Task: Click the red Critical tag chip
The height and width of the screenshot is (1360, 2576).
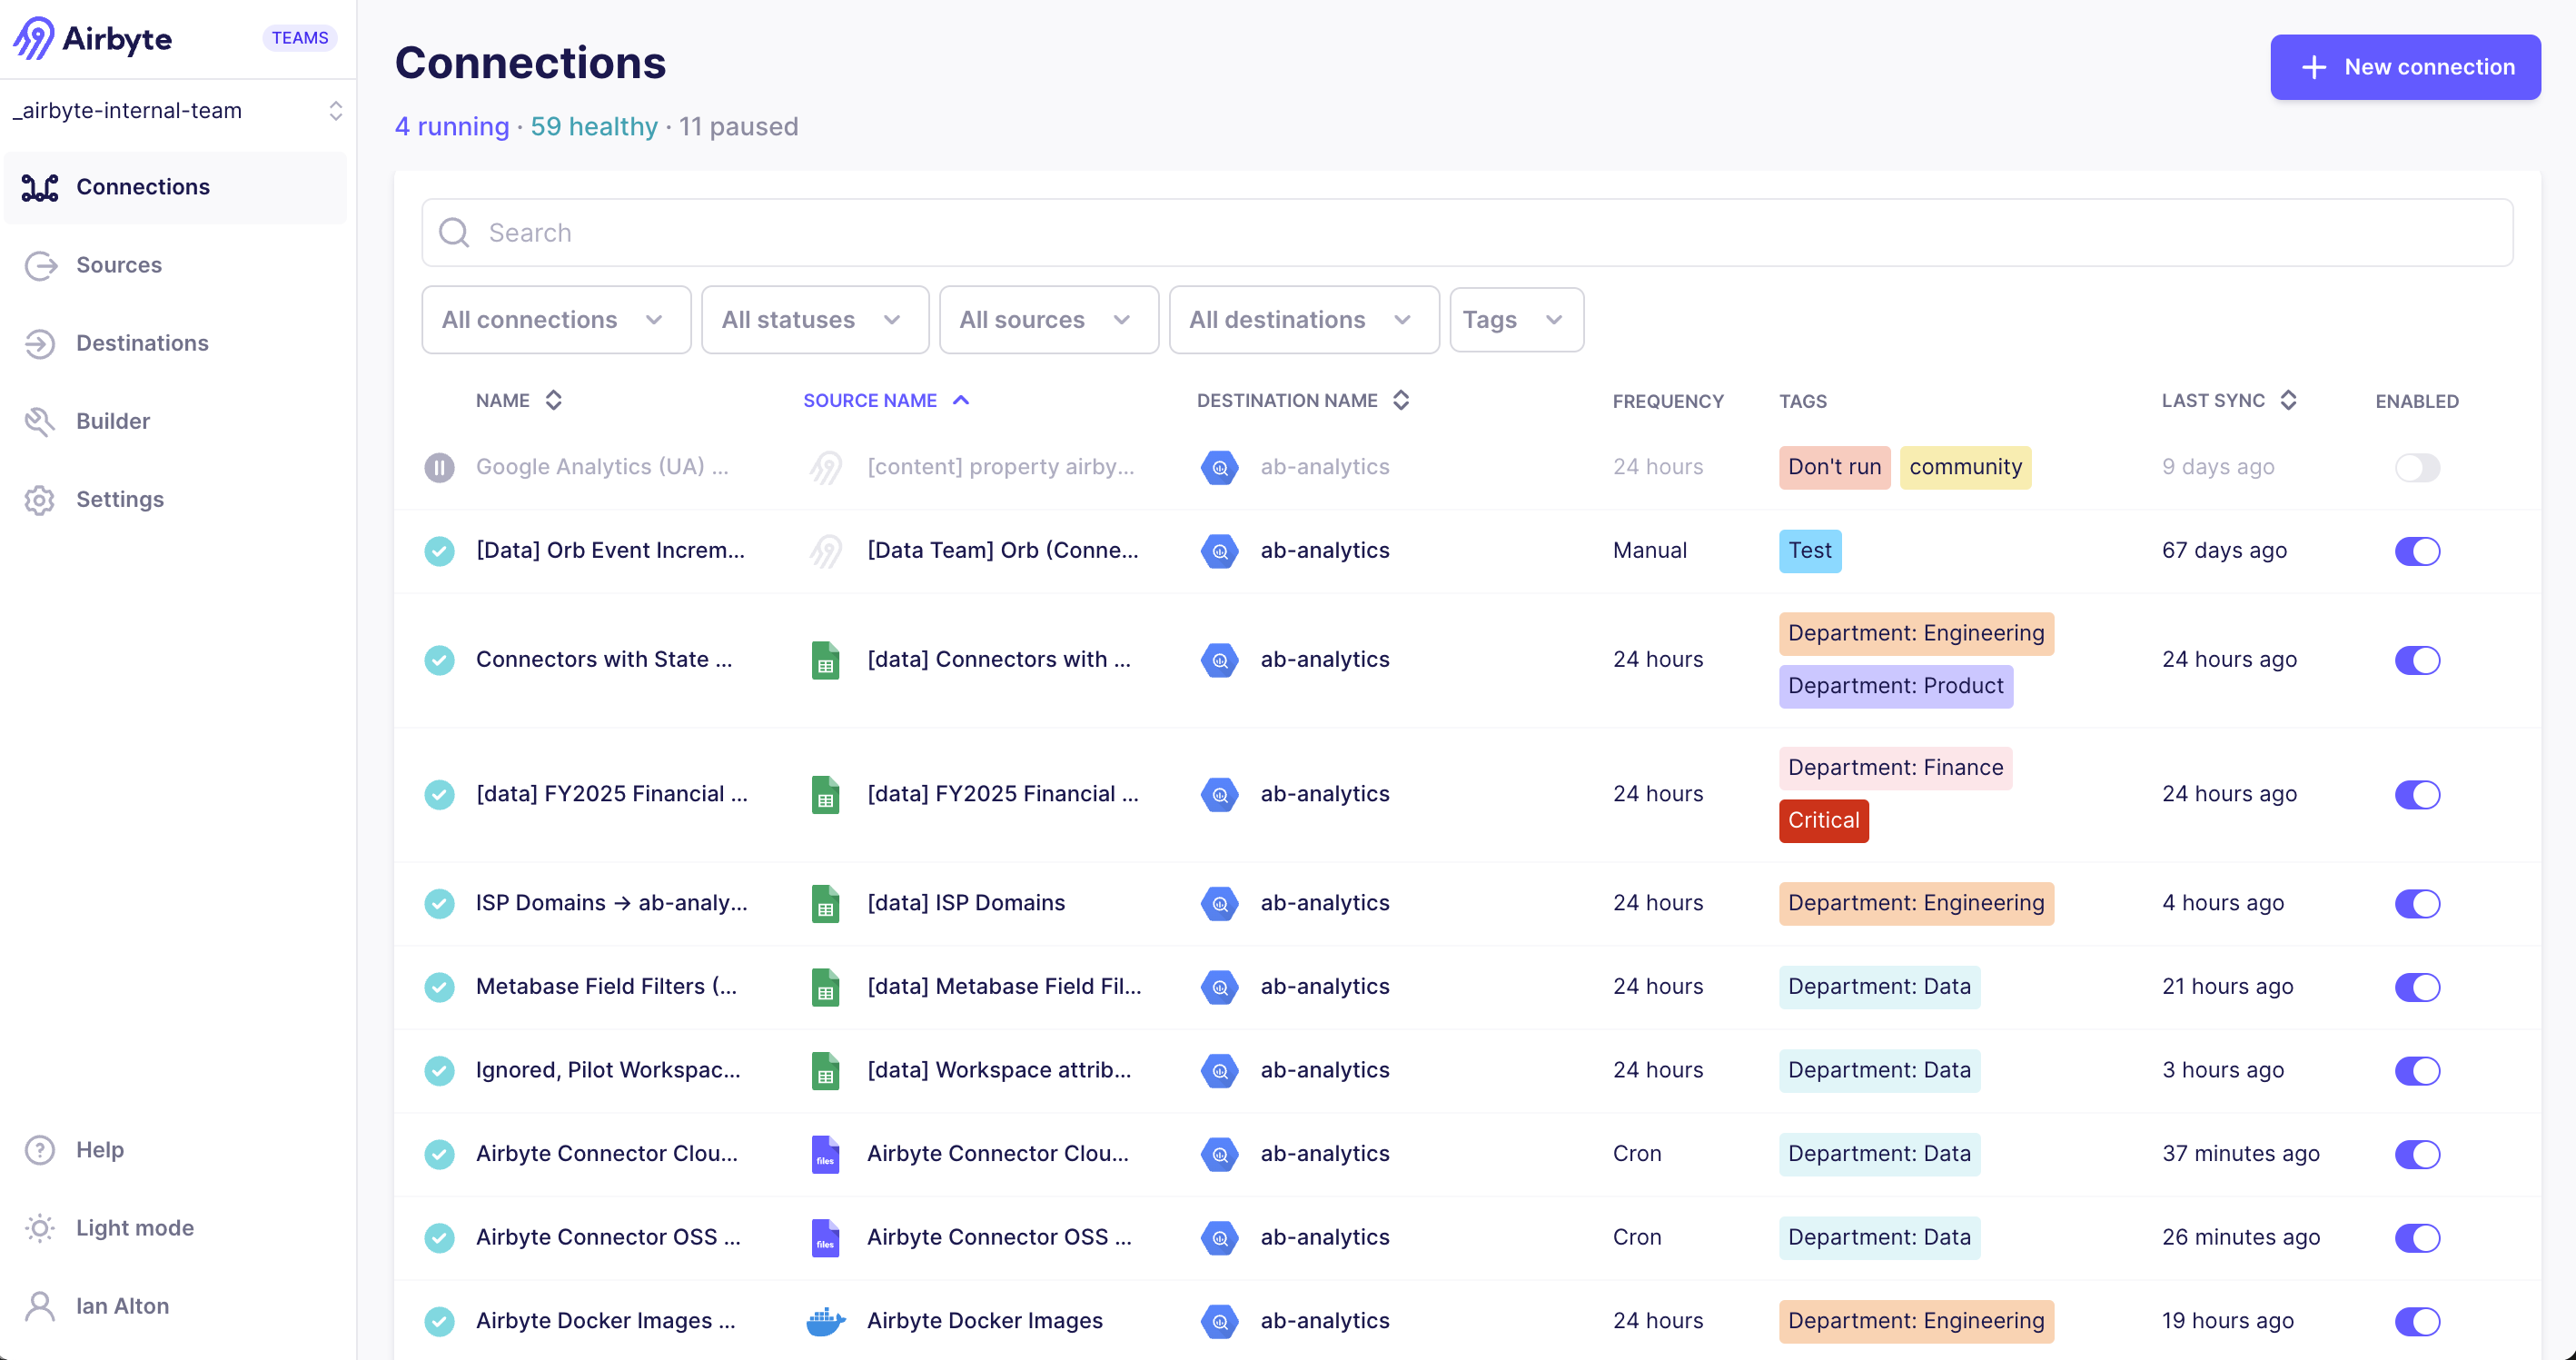Action: (x=1823, y=820)
